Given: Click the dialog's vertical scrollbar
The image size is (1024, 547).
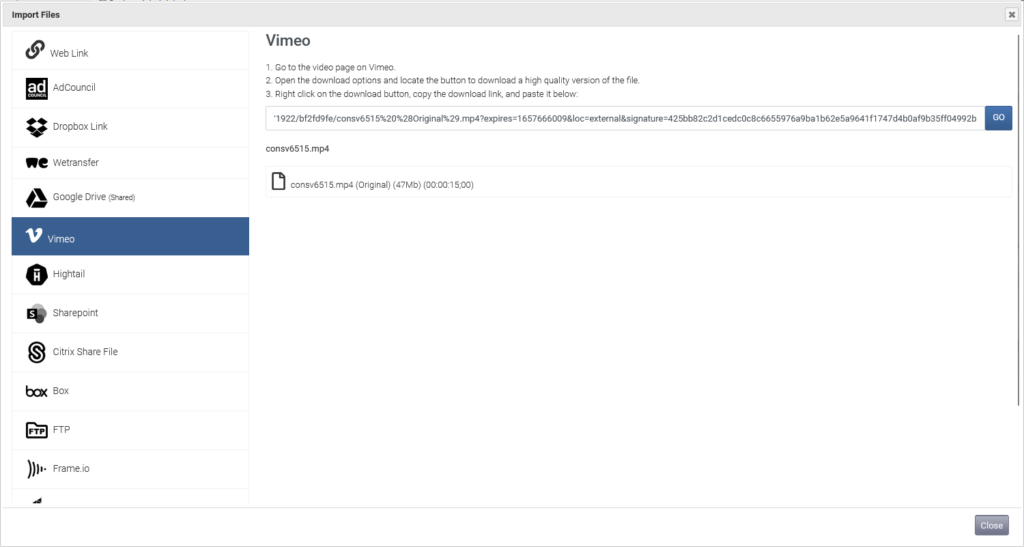Looking at the screenshot, I should tap(1018, 219).
